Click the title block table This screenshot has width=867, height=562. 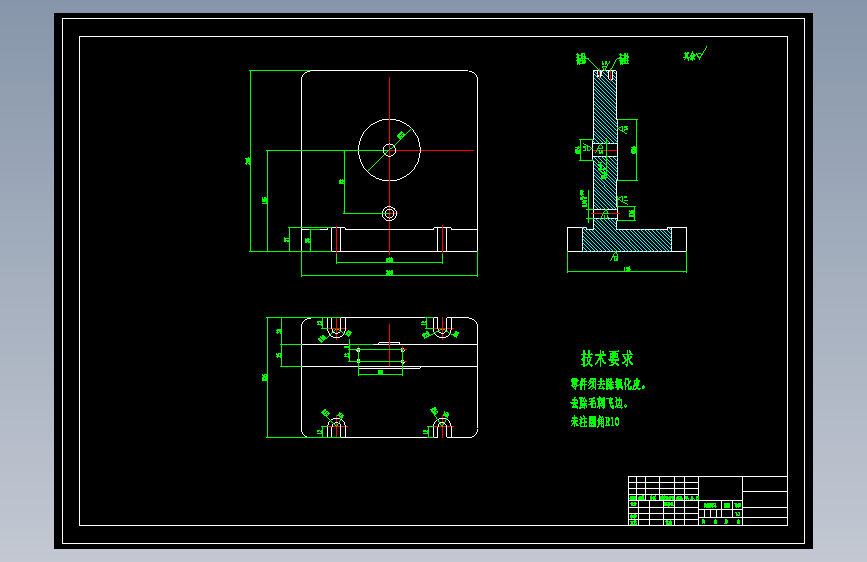pyautogui.click(x=708, y=501)
